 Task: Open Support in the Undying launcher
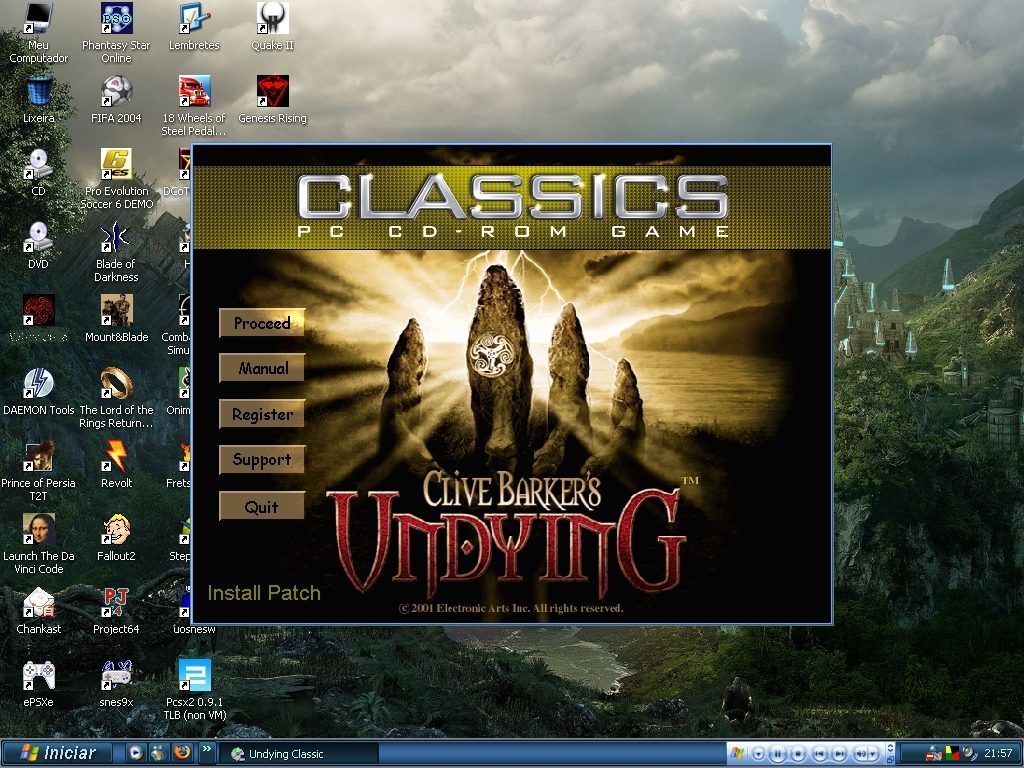[262, 460]
